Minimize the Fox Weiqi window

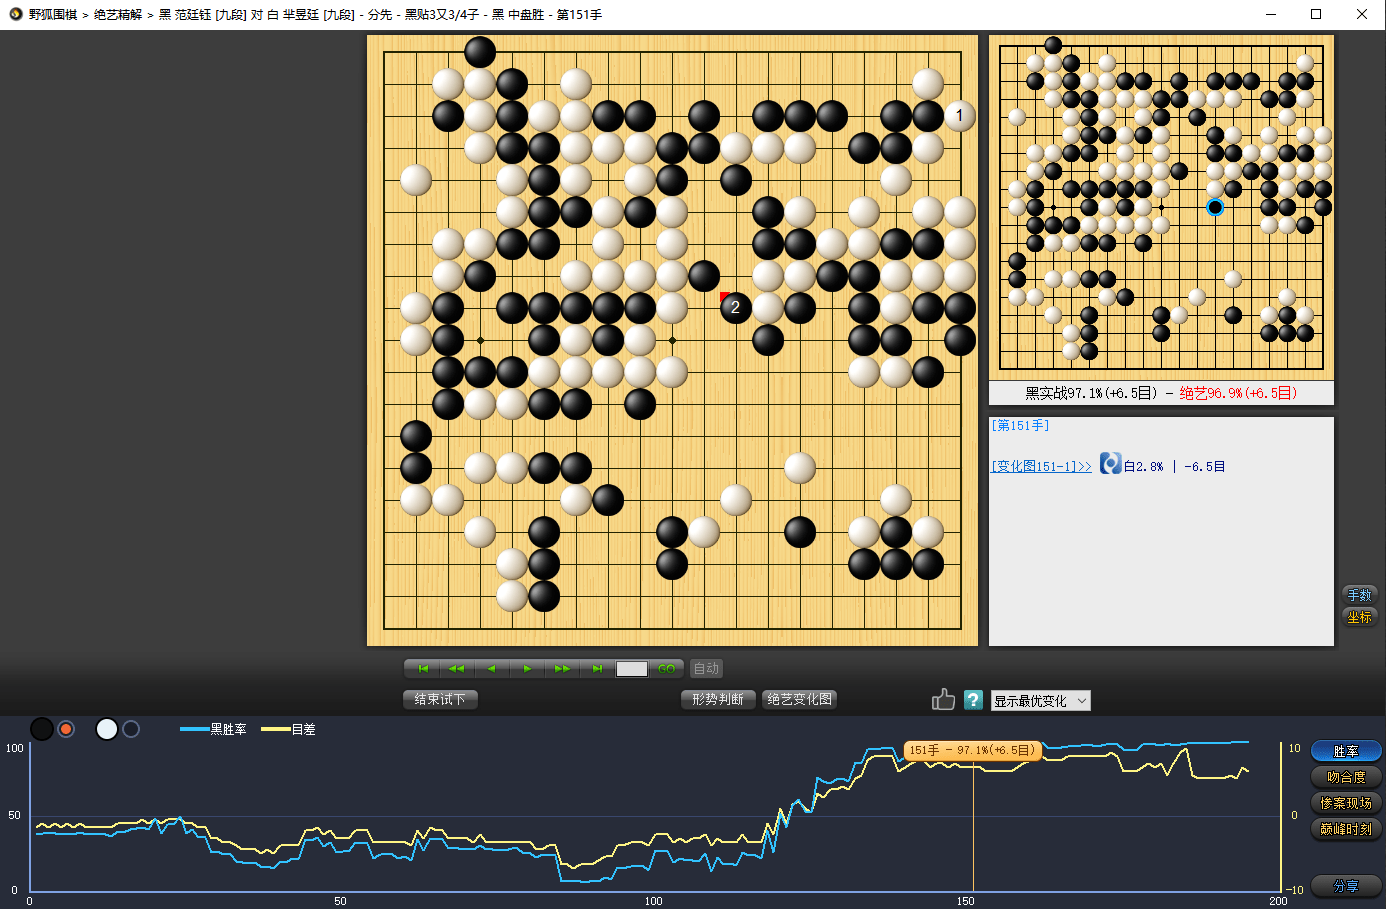click(x=1271, y=14)
